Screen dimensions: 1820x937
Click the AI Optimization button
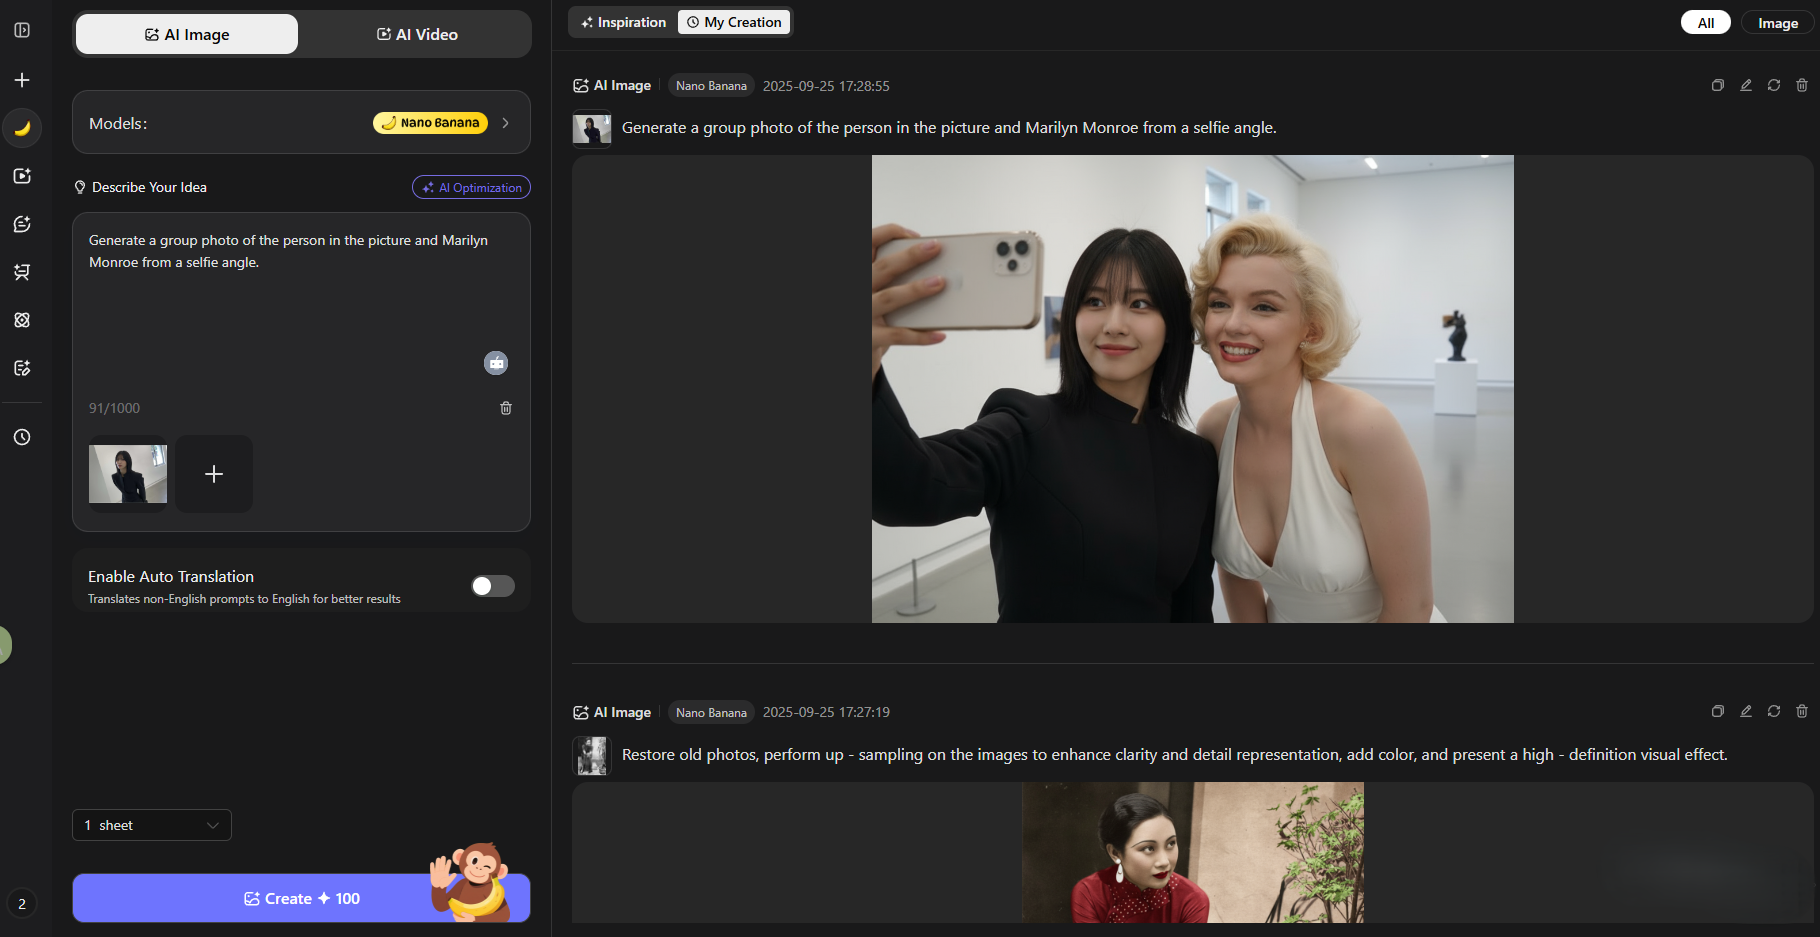point(471,187)
